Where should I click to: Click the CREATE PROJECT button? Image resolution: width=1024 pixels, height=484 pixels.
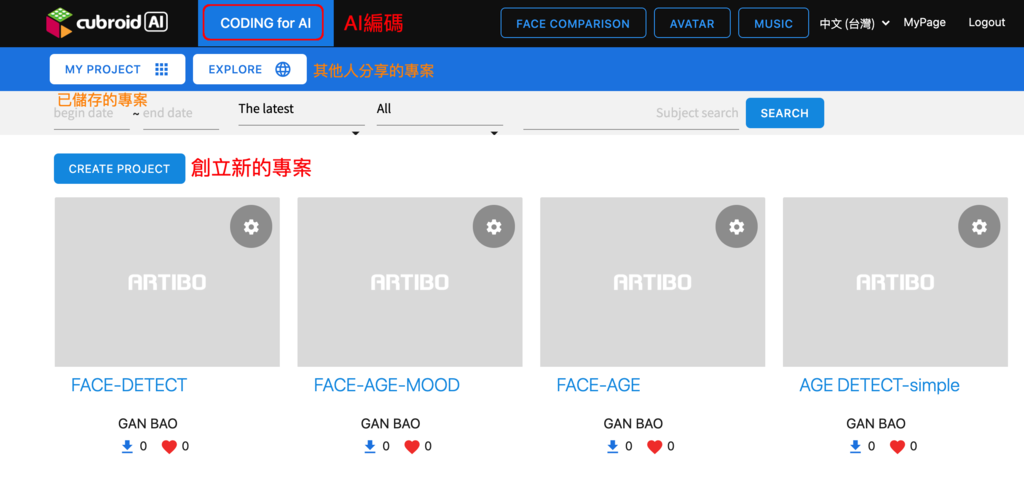click(120, 169)
